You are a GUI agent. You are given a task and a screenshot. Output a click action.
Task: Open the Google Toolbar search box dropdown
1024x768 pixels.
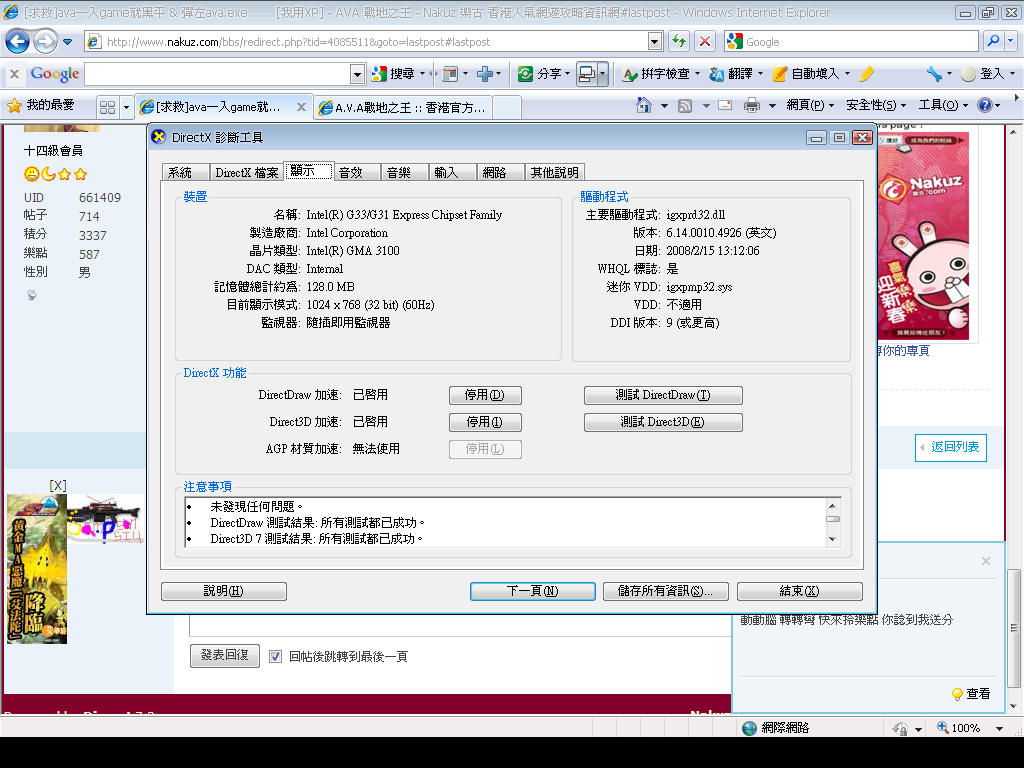(357, 74)
